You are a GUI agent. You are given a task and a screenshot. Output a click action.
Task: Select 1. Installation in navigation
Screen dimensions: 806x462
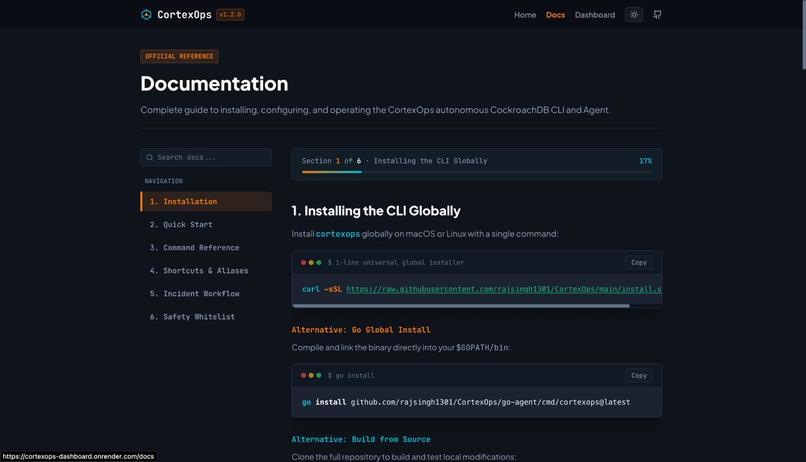(206, 201)
